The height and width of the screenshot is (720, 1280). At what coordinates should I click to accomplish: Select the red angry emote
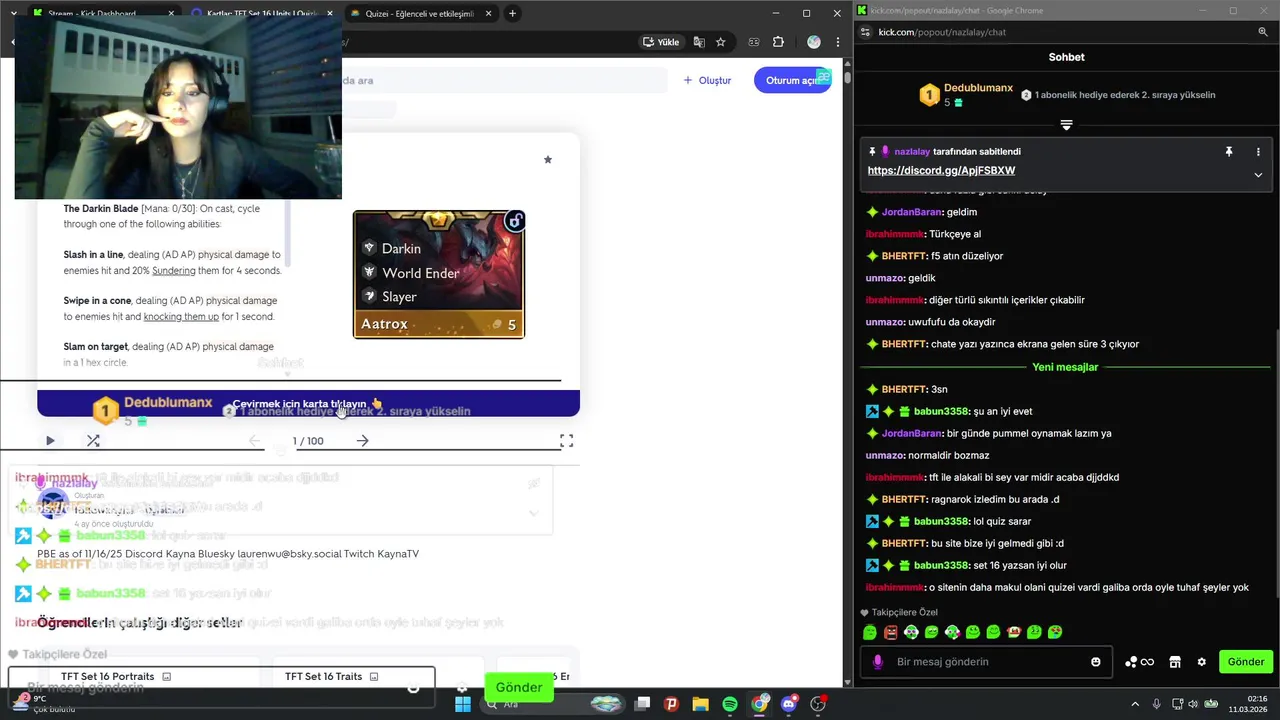click(x=890, y=632)
